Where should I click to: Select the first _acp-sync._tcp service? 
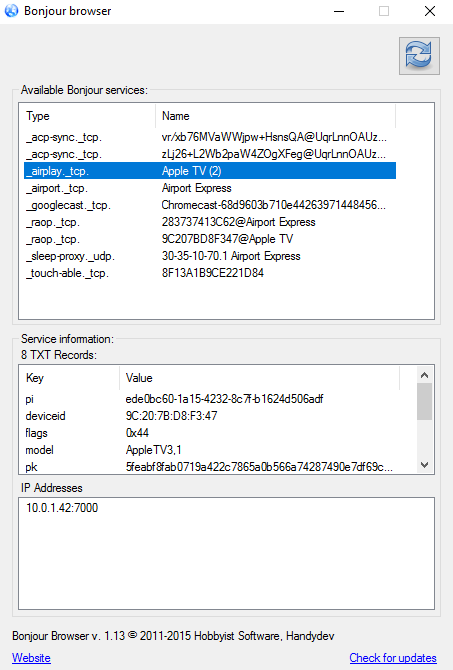coord(210,137)
